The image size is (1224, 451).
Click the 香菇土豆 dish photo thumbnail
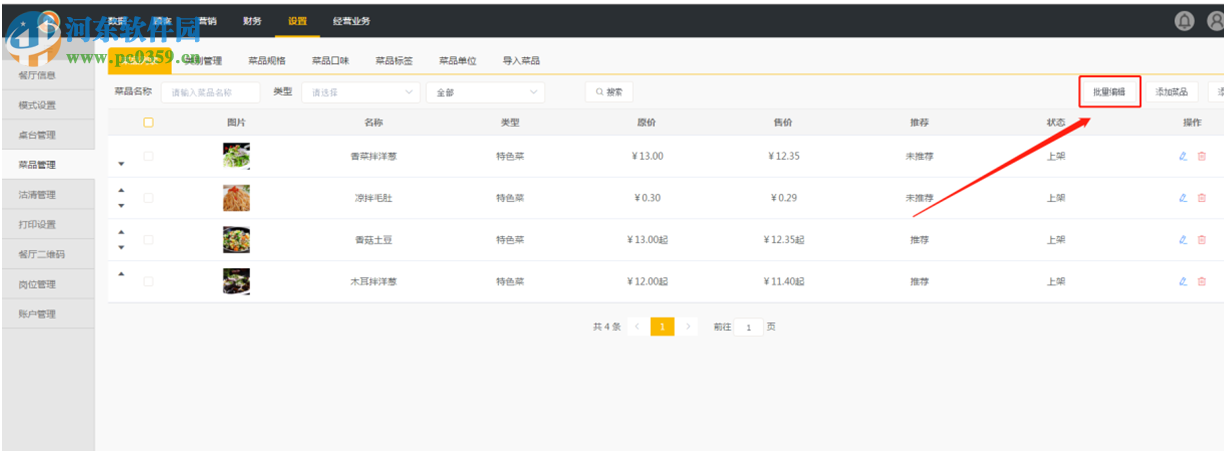236,240
